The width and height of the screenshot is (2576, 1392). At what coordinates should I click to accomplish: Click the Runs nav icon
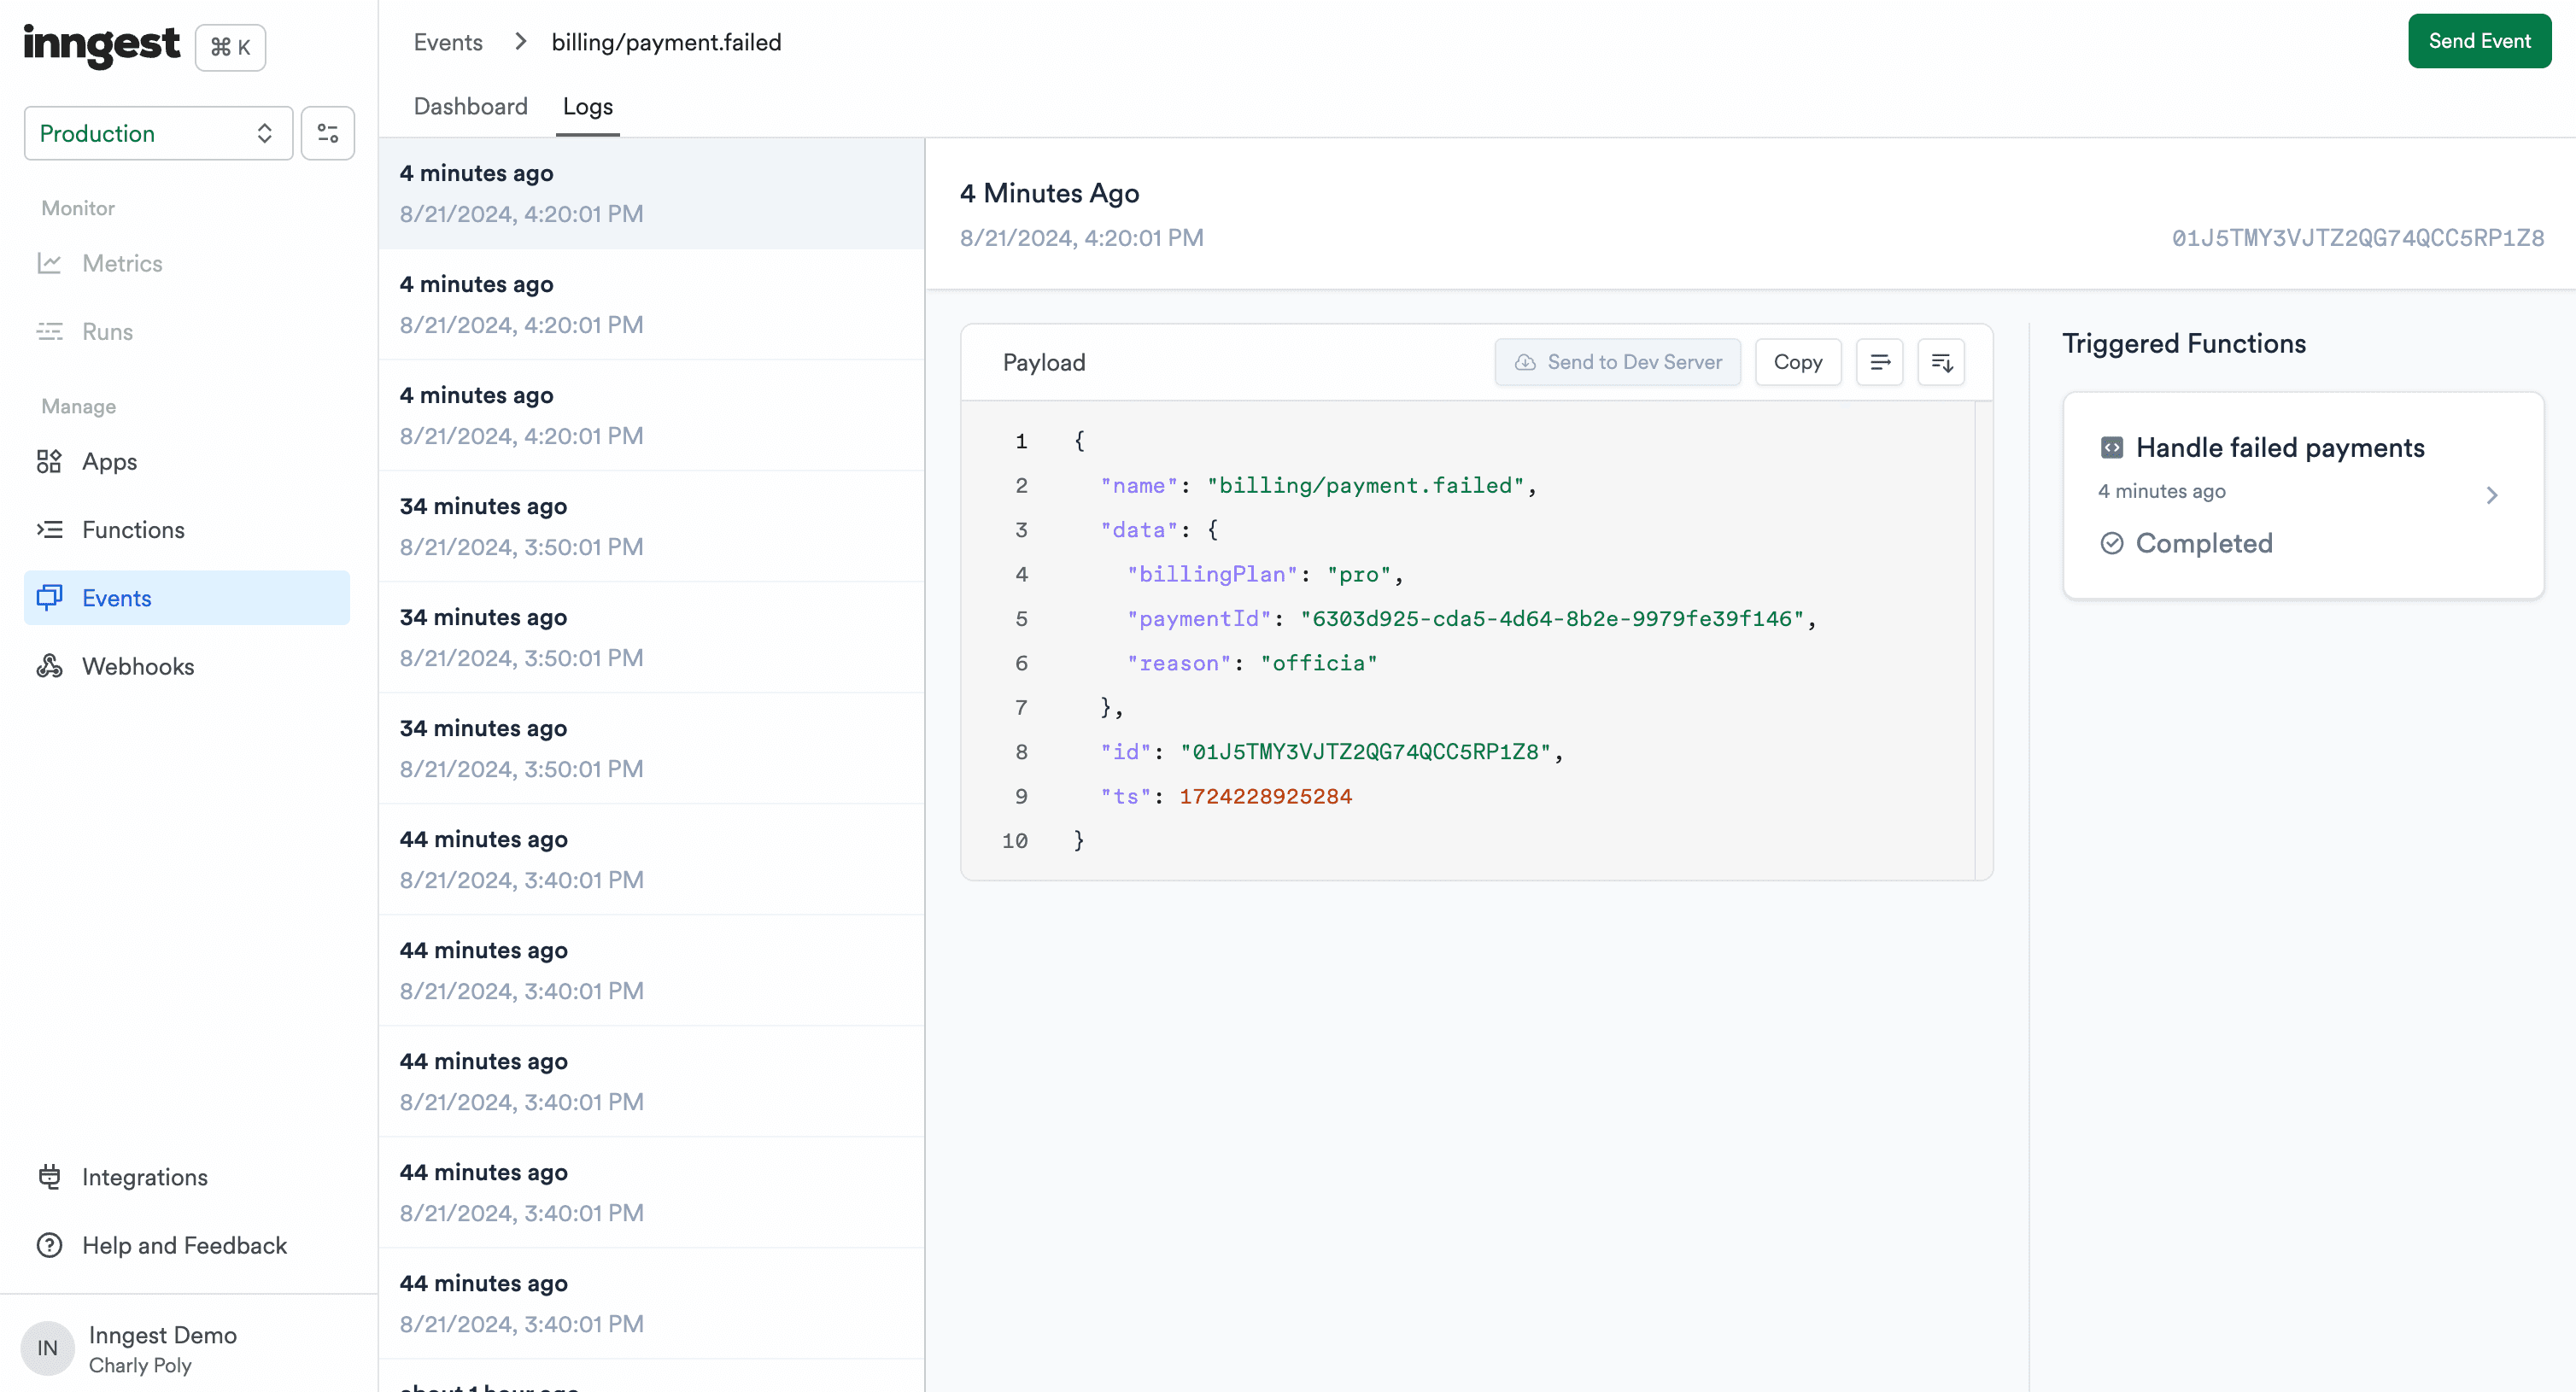48,330
